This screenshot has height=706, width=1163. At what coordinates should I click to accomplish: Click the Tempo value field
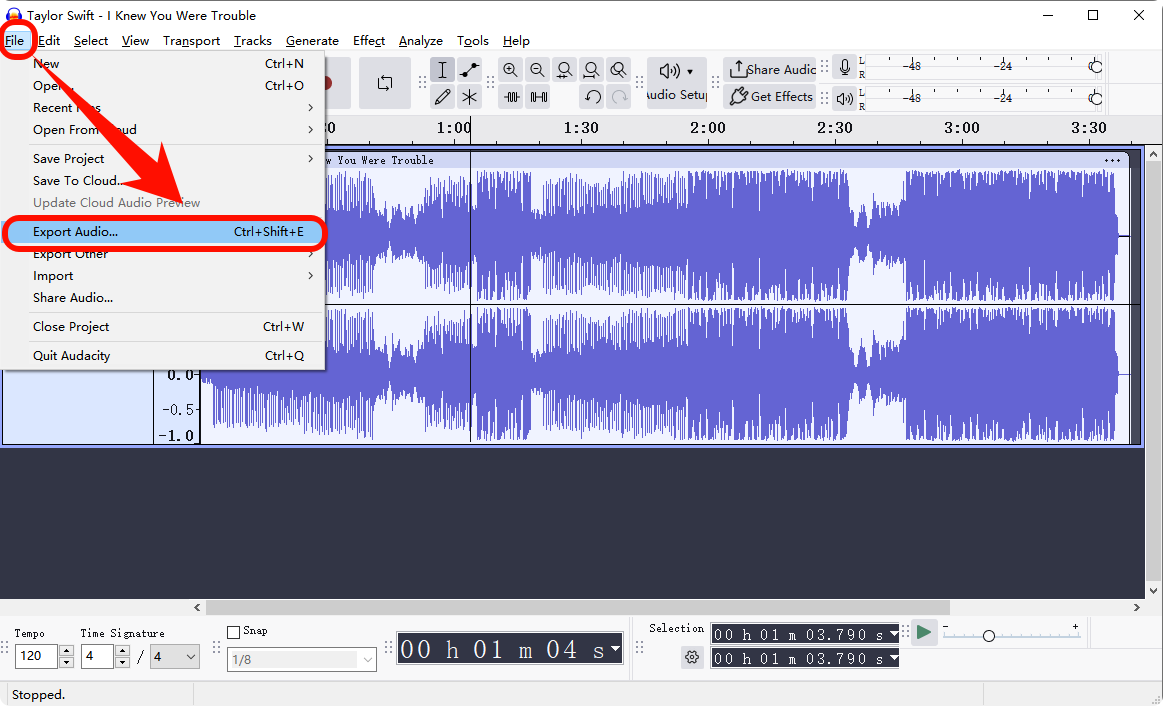(36, 656)
